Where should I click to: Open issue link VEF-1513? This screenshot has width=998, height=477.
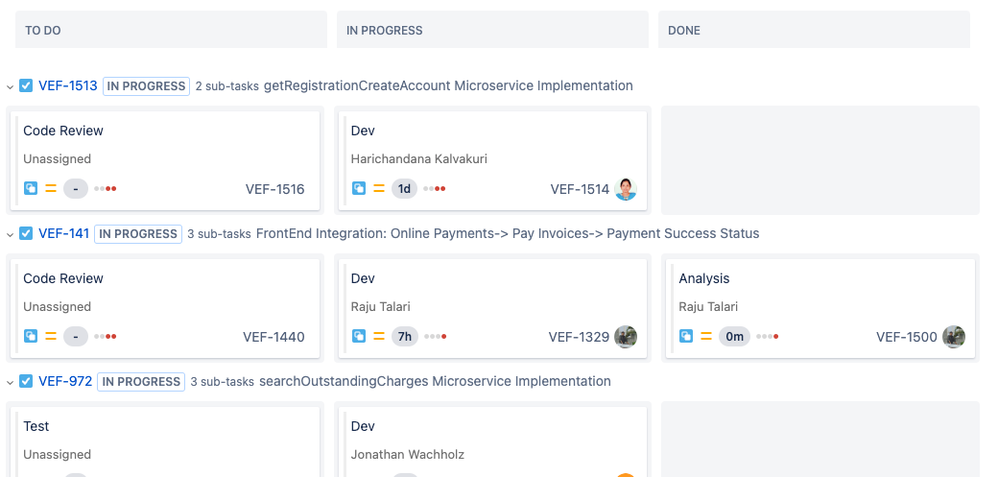pos(67,85)
